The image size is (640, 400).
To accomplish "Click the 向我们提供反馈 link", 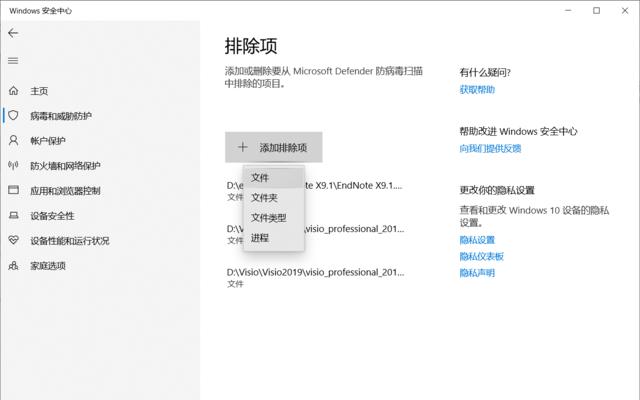I will click(x=490, y=149).
